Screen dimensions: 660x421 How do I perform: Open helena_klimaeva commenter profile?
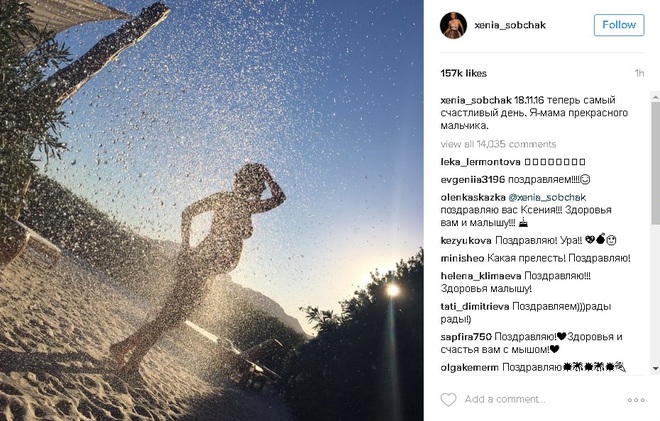point(481,276)
